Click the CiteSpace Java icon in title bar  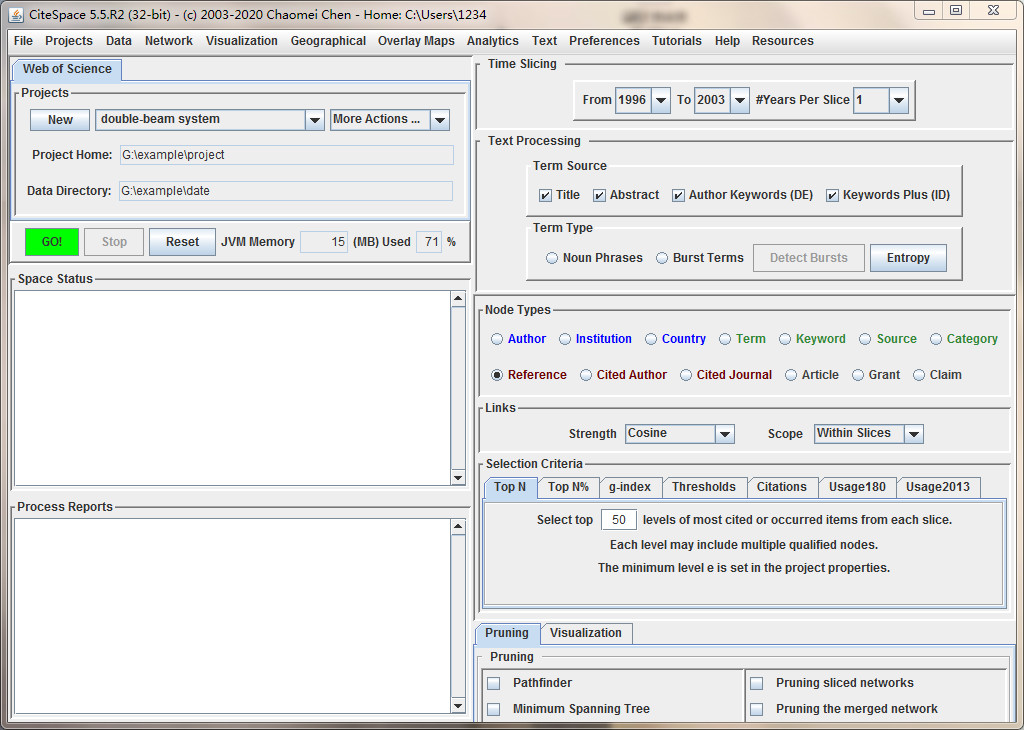16,14
